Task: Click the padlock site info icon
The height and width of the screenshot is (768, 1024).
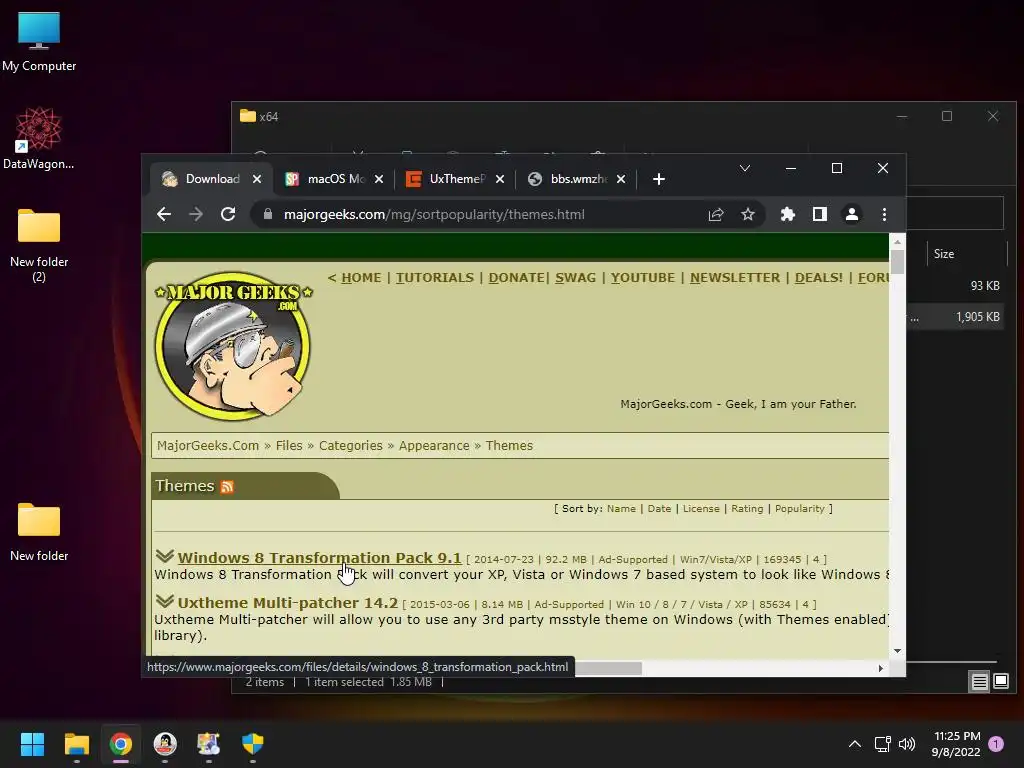Action: coord(267,214)
